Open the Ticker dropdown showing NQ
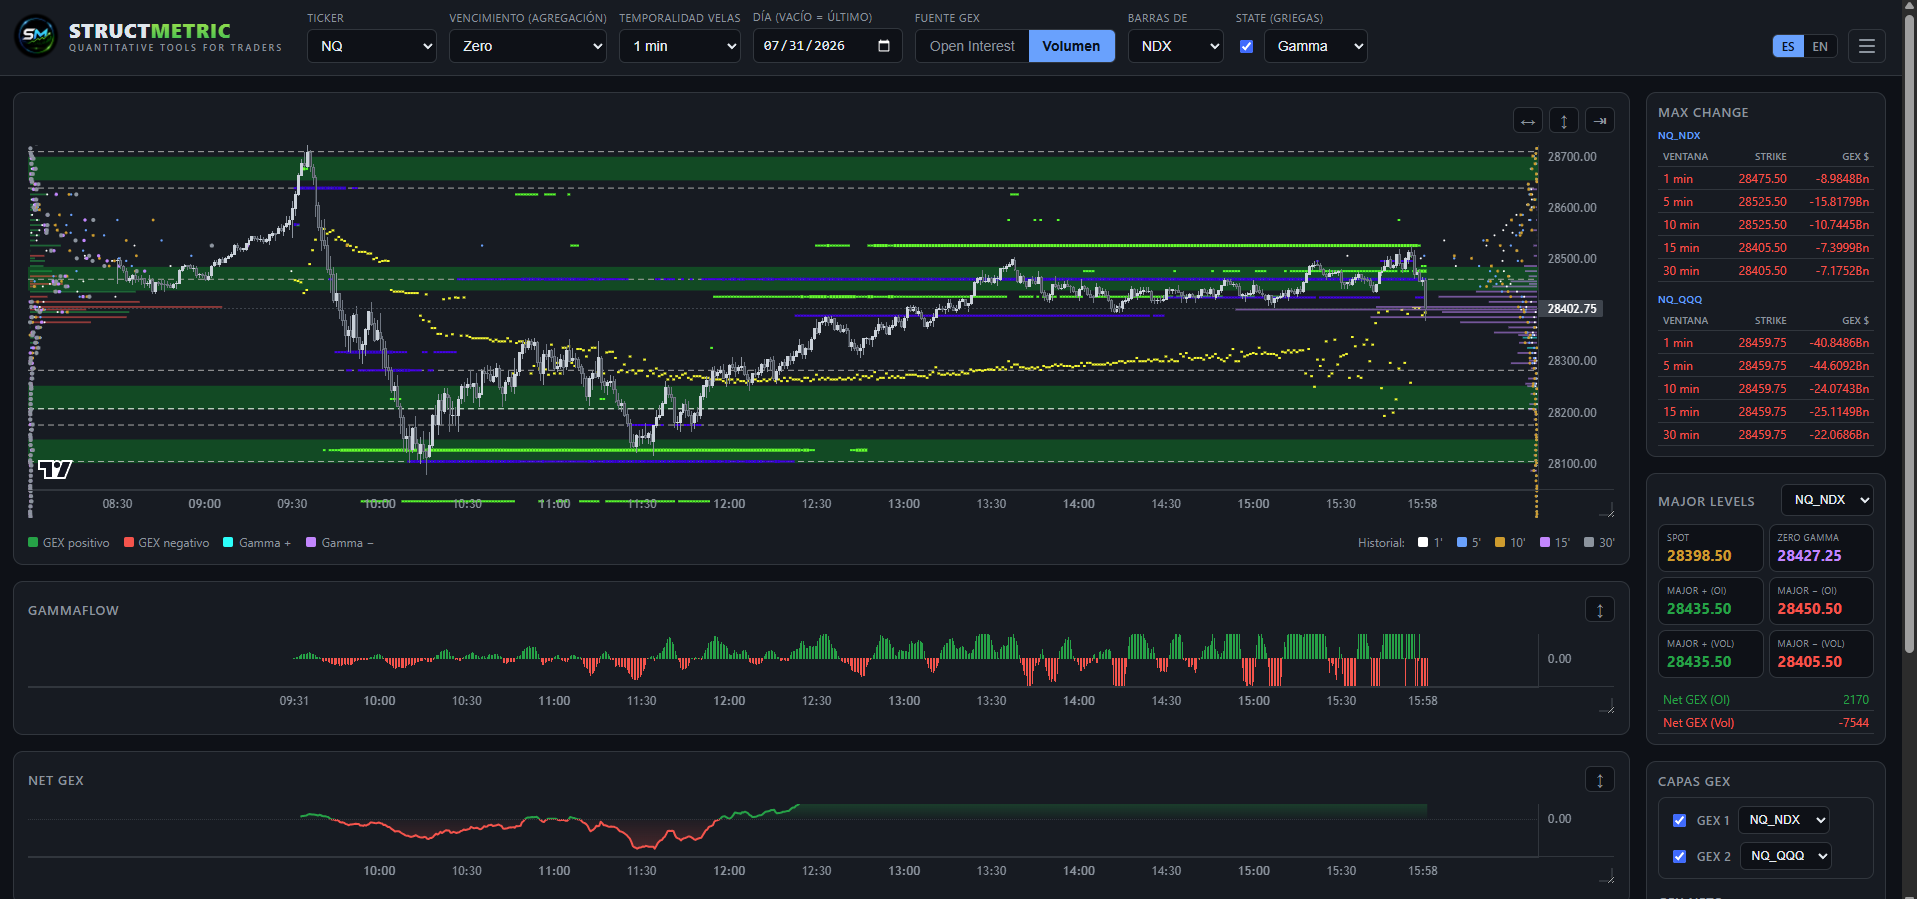The image size is (1917, 899). (x=372, y=46)
